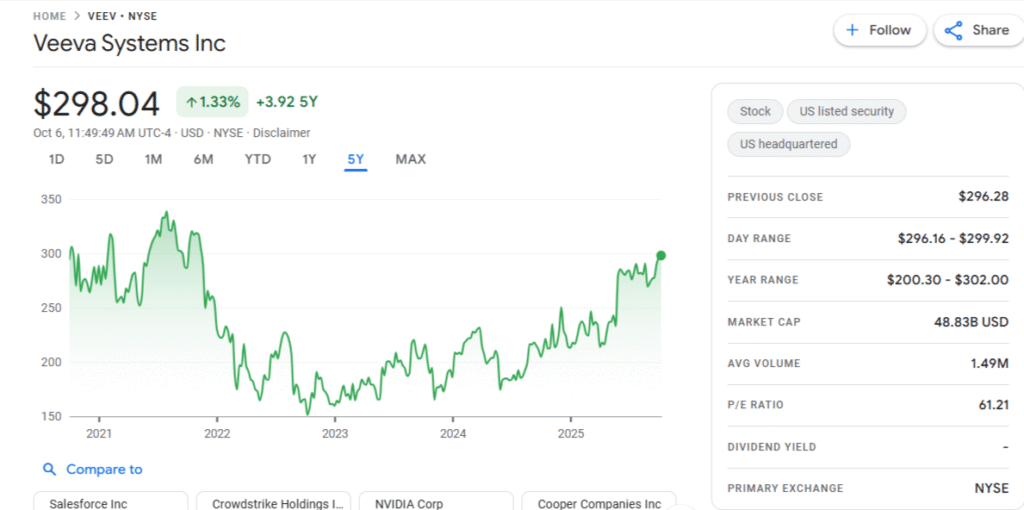The width and height of the screenshot is (1024, 510).
Task: Choose the 1Y time range
Action: click(x=309, y=159)
